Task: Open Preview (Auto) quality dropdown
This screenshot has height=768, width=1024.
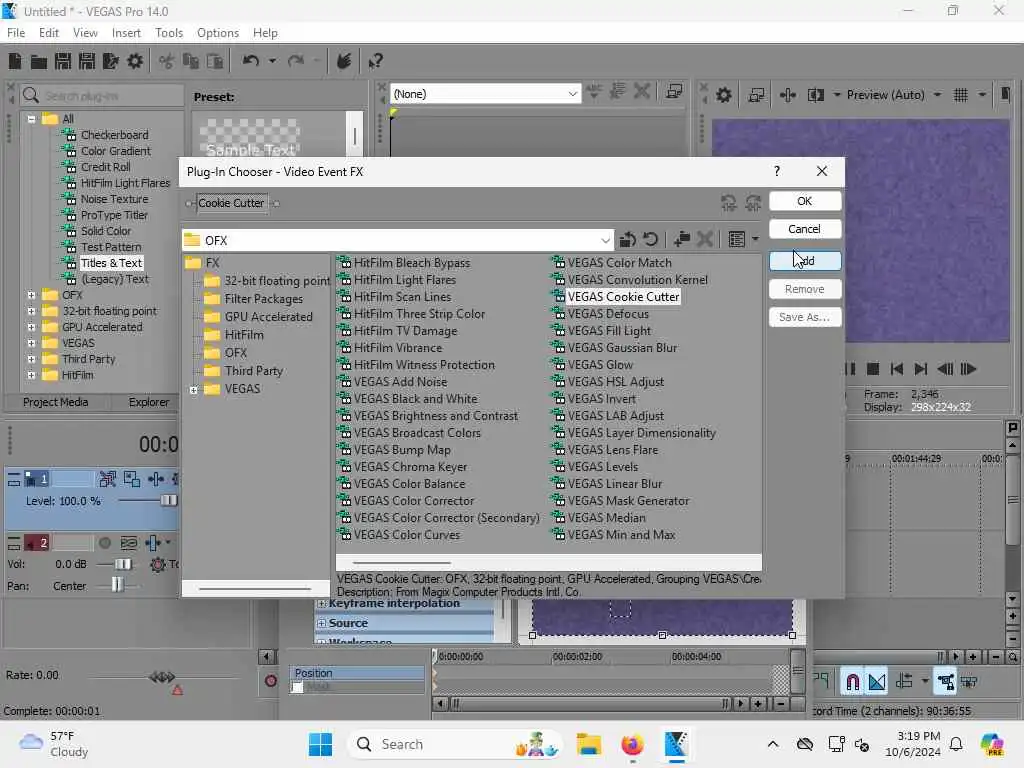Action: (x=937, y=95)
